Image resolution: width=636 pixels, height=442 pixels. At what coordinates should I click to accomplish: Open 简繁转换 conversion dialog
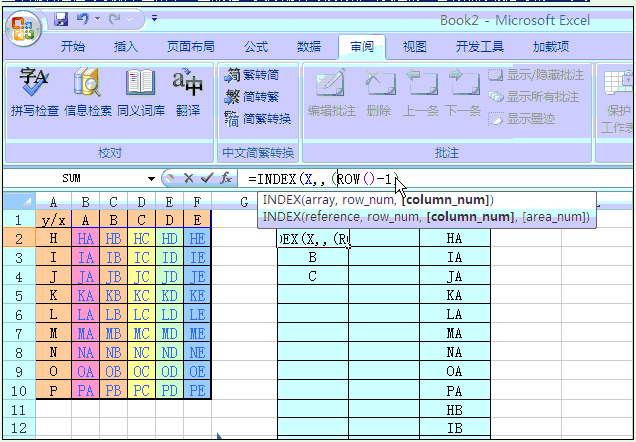258,119
